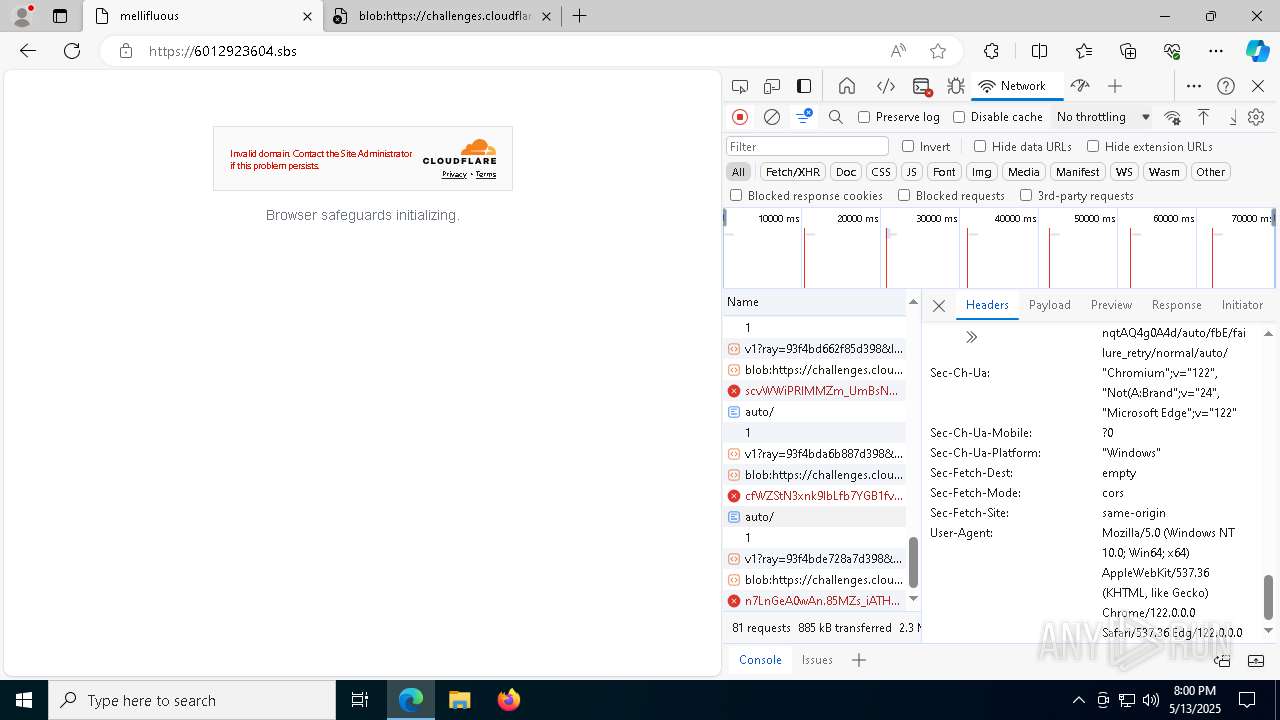The width and height of the screenshot is (1280, 720).
Task: Open Split screen icon in Edge toolbar
Action: [x=1039, y=51]
